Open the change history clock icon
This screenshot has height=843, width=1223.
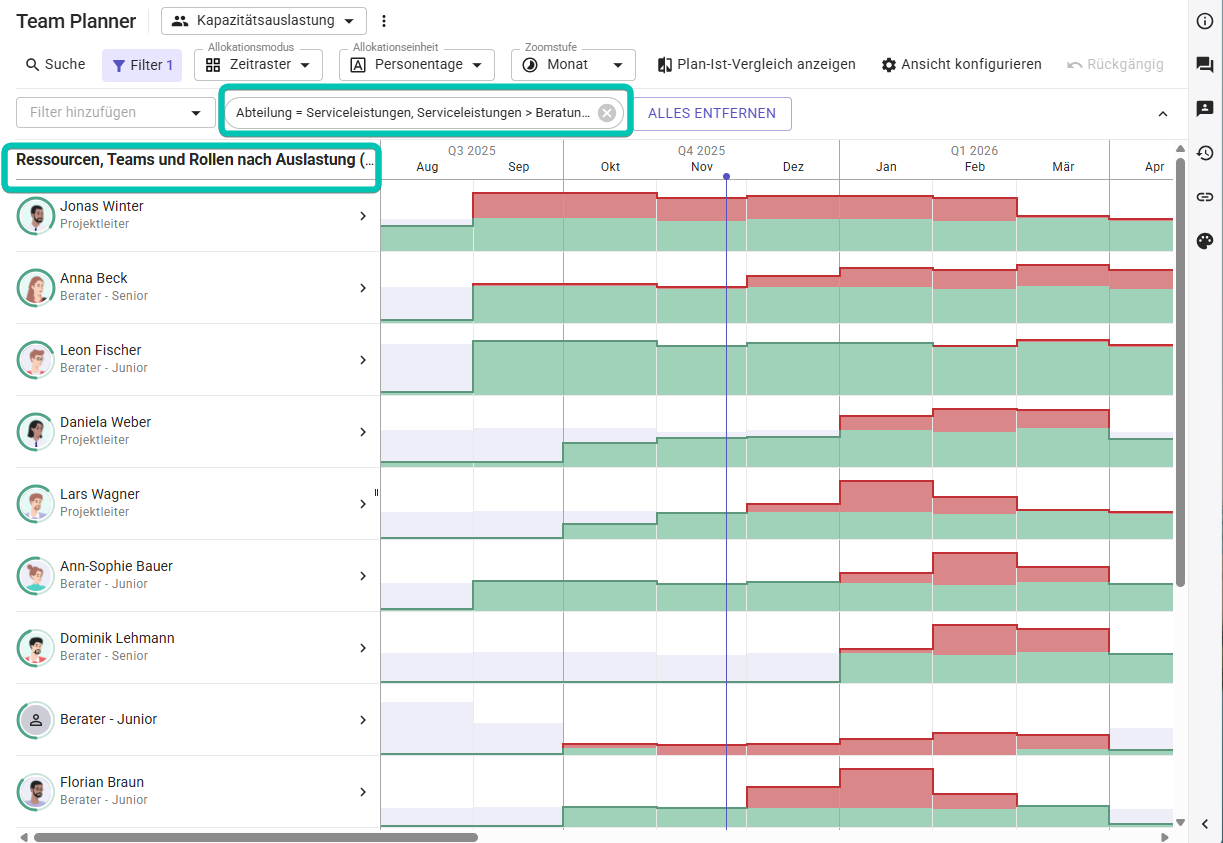click(x=1205, y=153)
